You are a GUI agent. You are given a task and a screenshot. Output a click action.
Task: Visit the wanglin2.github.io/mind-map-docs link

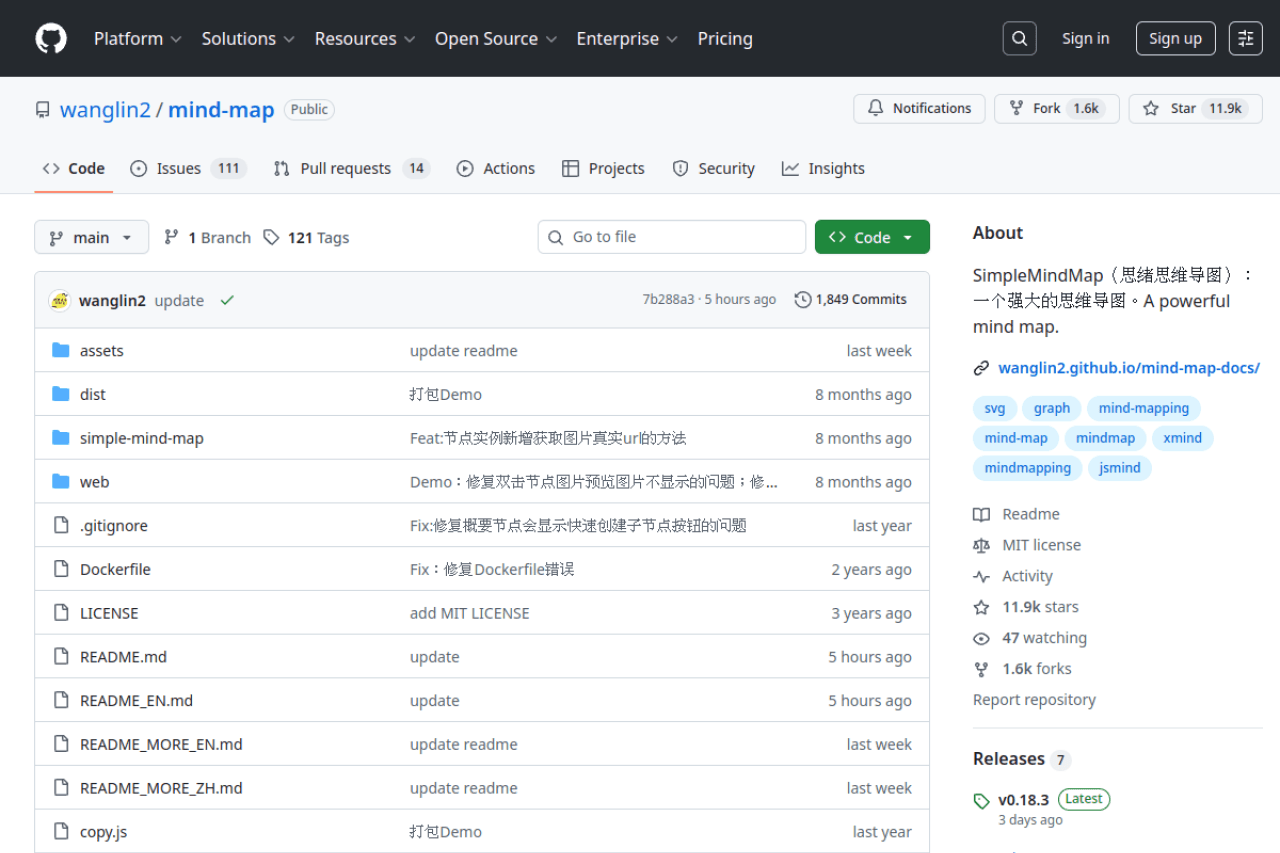pos(1128,367)
